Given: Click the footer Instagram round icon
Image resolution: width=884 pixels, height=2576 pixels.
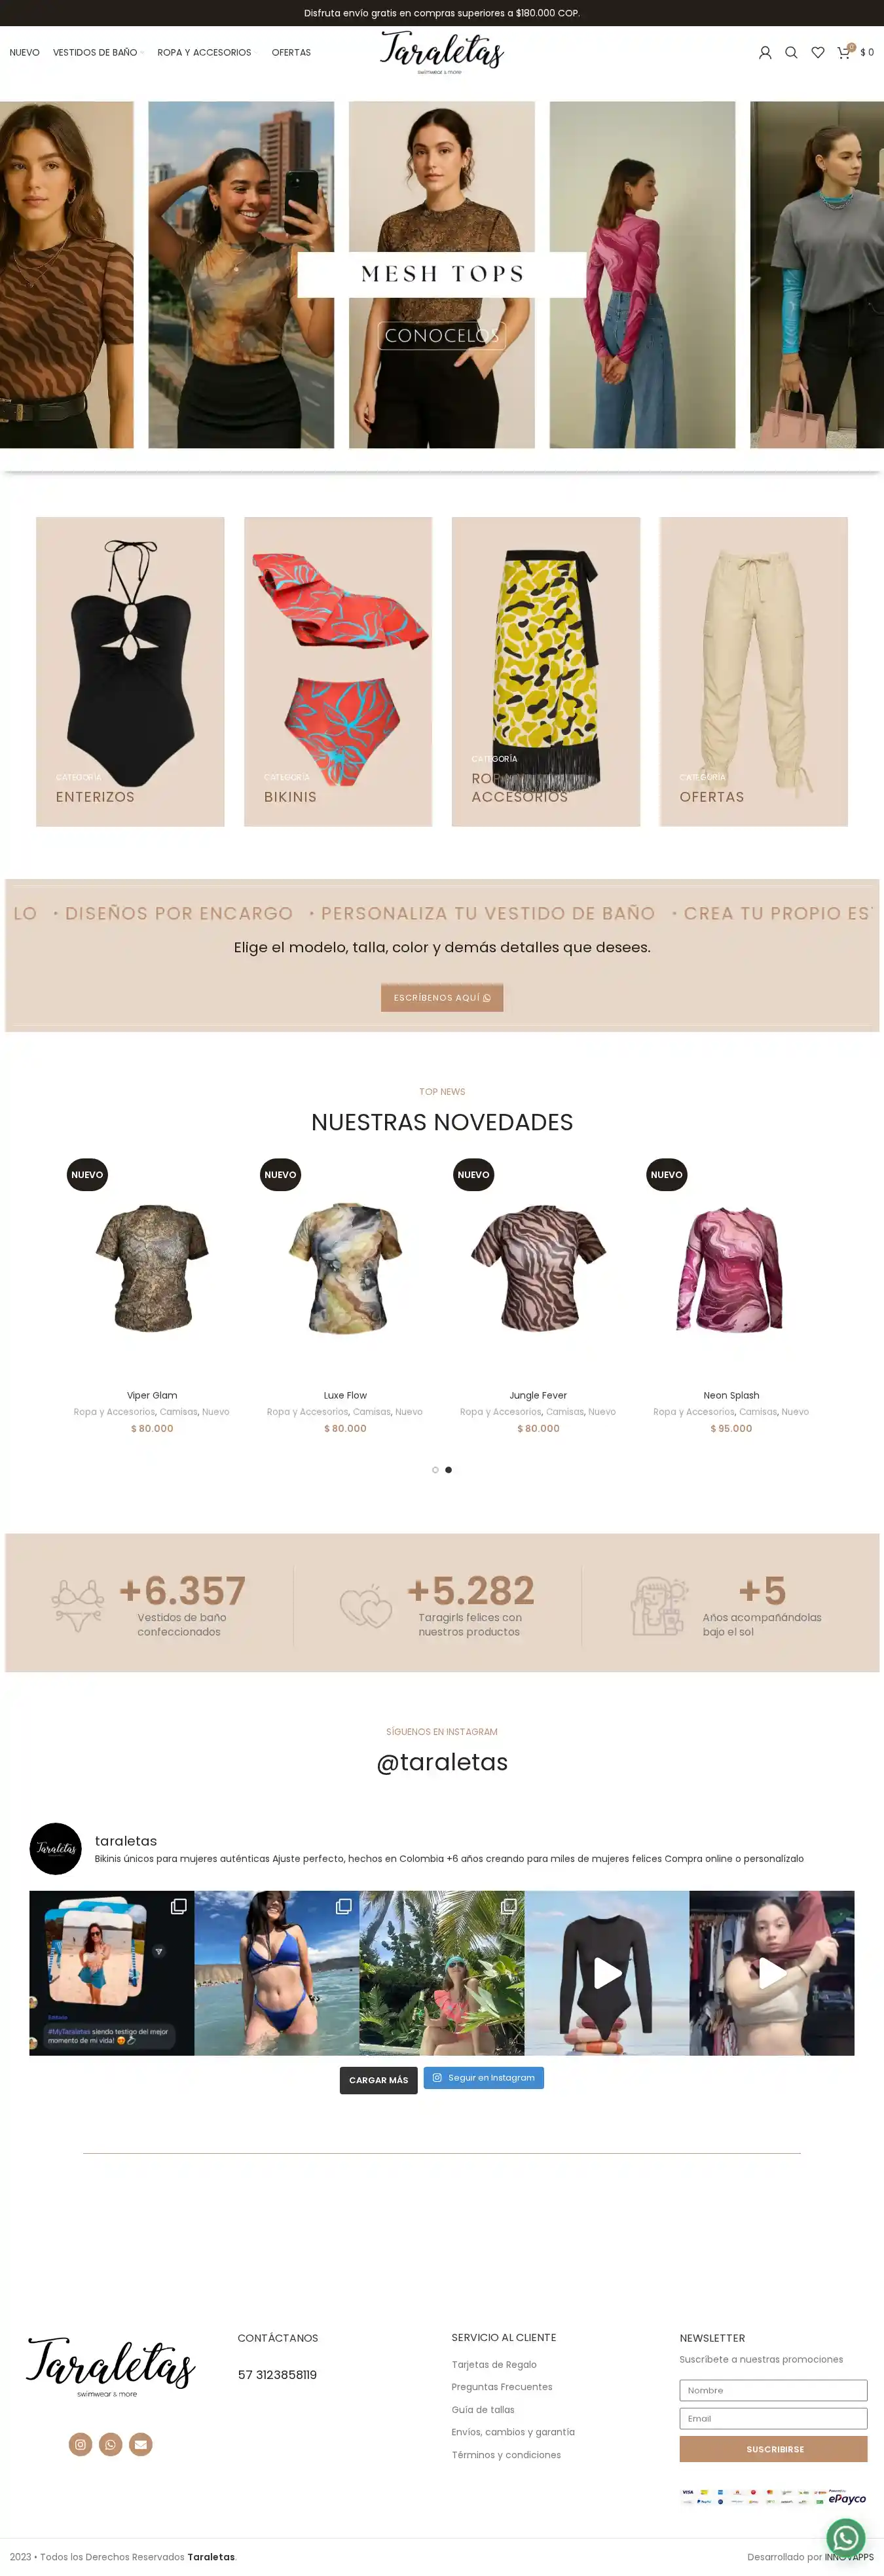Looking at the screenshot, I should pyautogui.click(x=80, y=2444).
